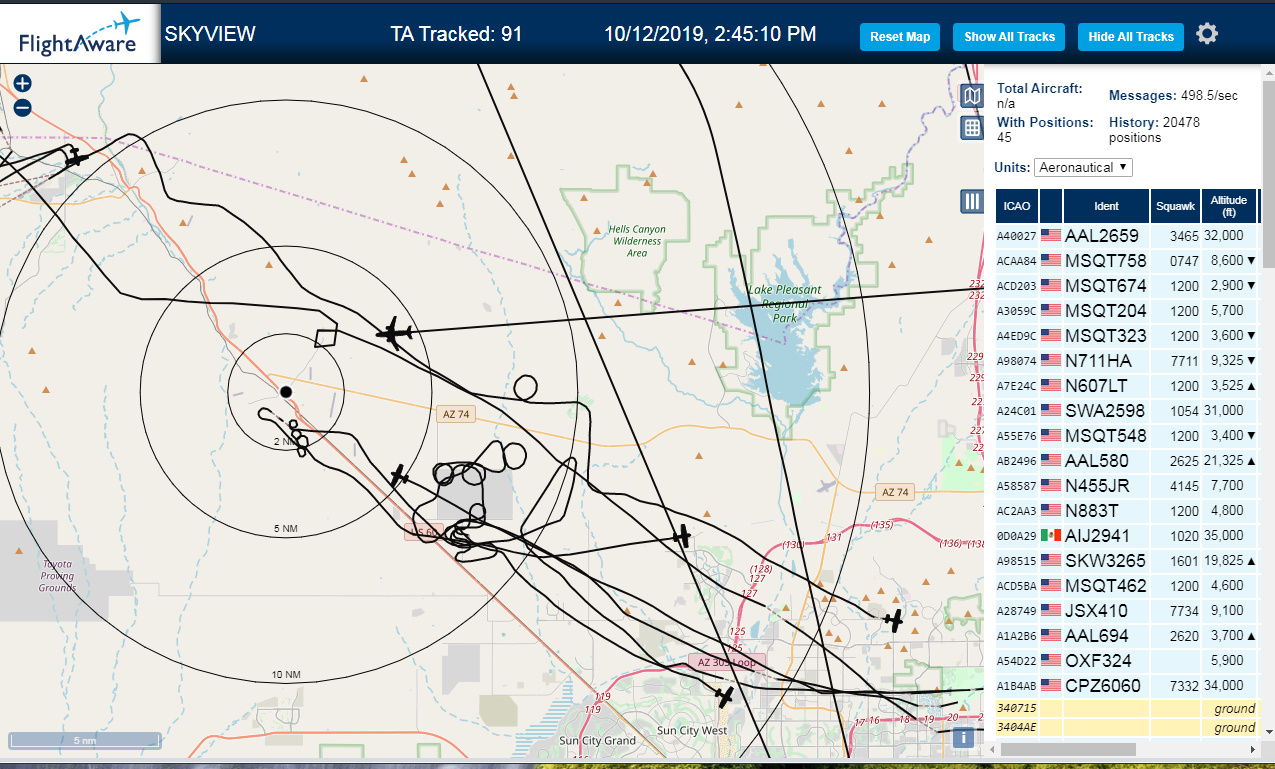Click Hide All Tracks button
1275x769 pixels.
pyautogui.click(x=1131, y=37)
